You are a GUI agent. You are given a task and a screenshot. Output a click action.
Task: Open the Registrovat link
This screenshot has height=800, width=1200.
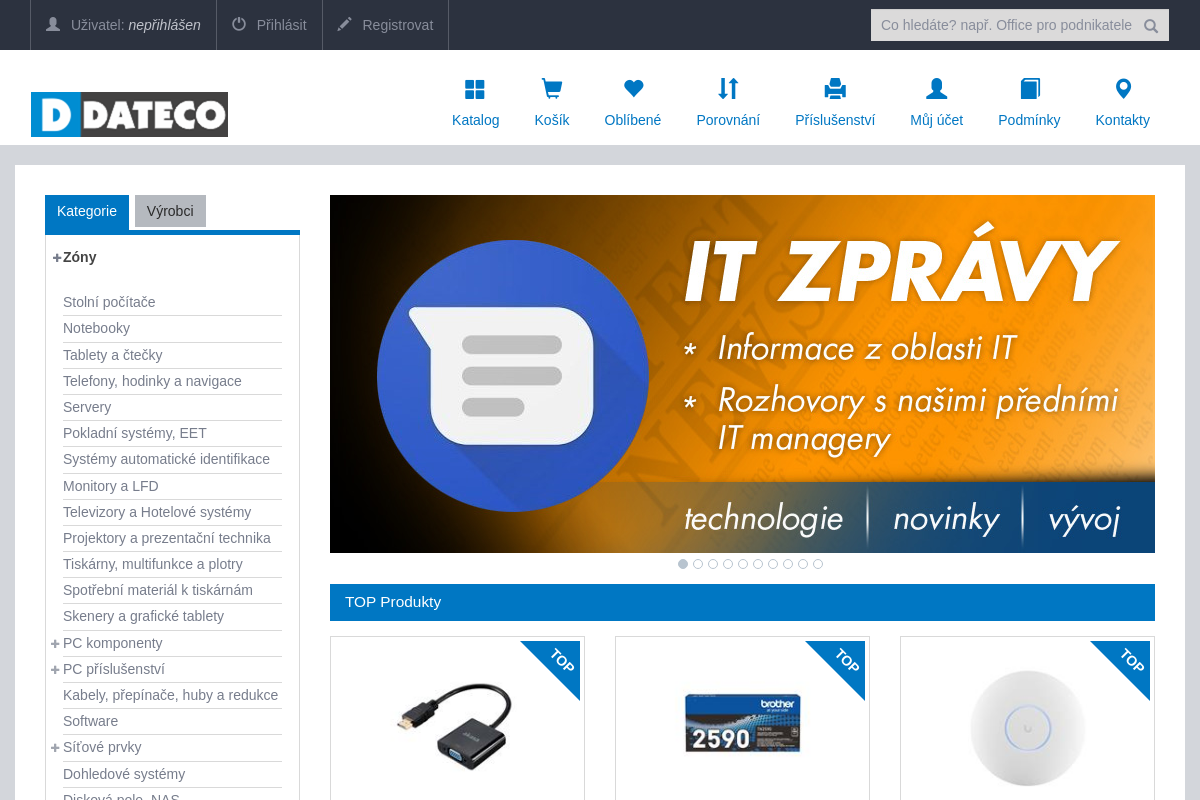pyautogui.click(x=398, y=25)
